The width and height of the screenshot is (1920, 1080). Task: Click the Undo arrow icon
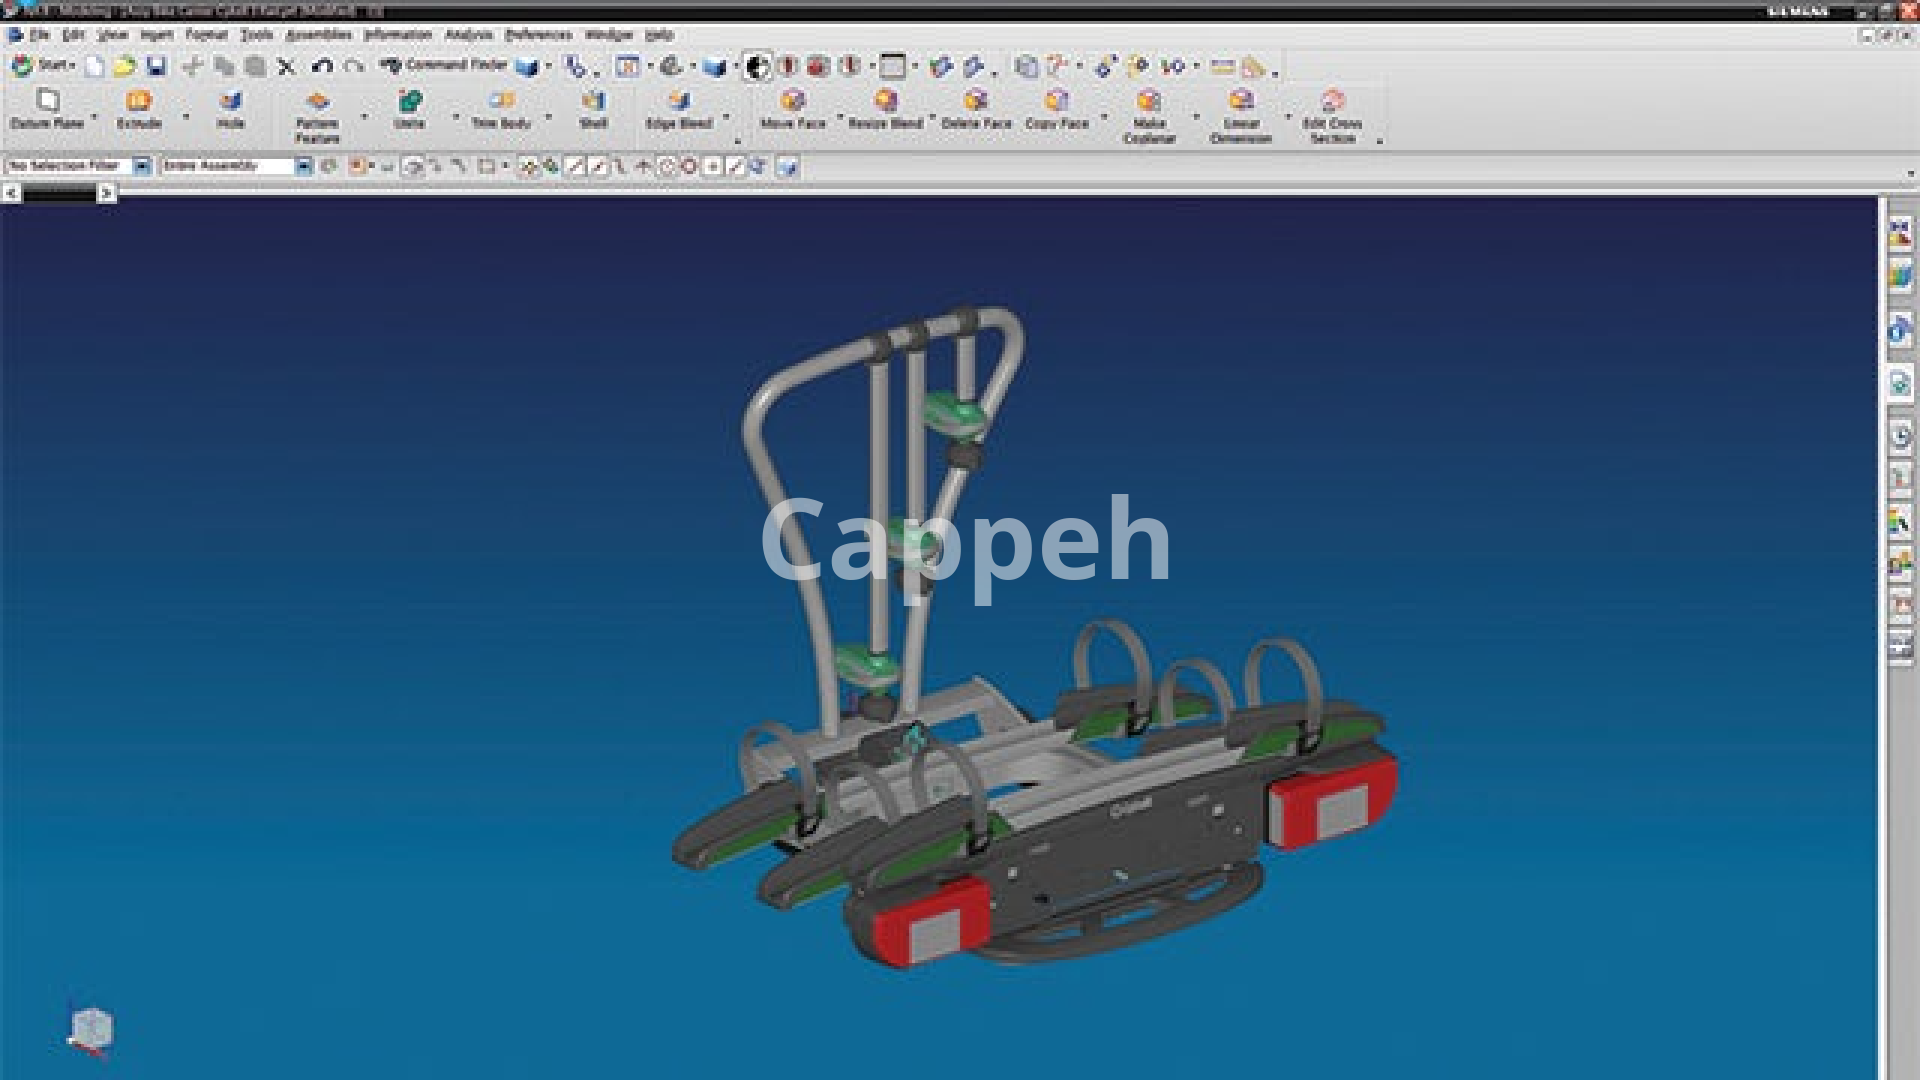321,66
